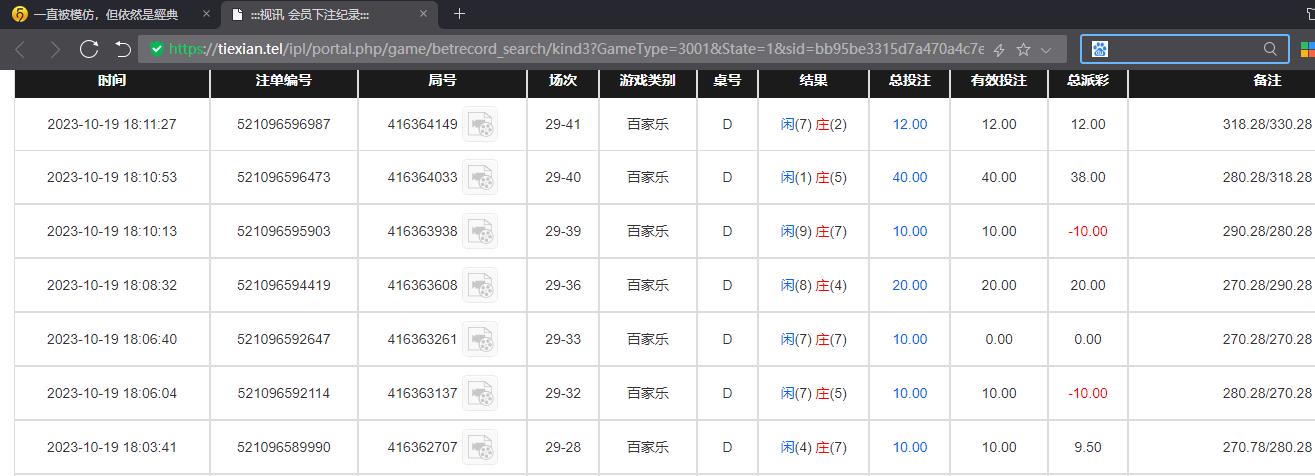This screenshot has width=1315, height=476.
Task: Click the 局号 column header
Action: pos(442,80)
